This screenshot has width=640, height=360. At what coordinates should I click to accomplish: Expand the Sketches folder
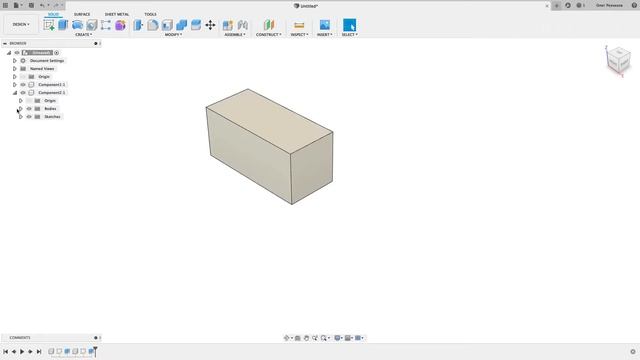pyautogui.click(x=21, y=117)
